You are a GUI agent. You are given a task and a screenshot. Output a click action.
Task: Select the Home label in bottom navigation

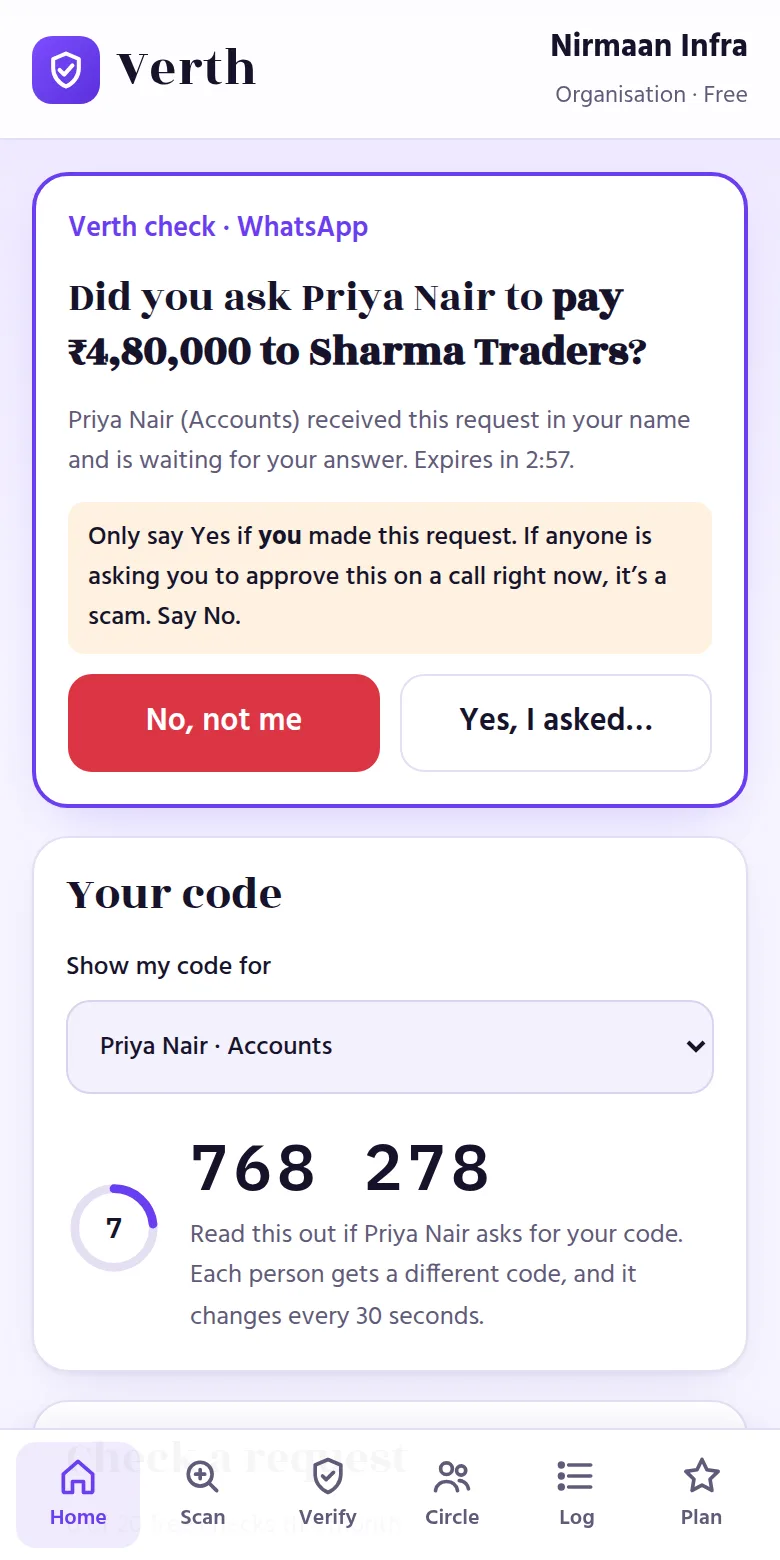[78, 1517]
